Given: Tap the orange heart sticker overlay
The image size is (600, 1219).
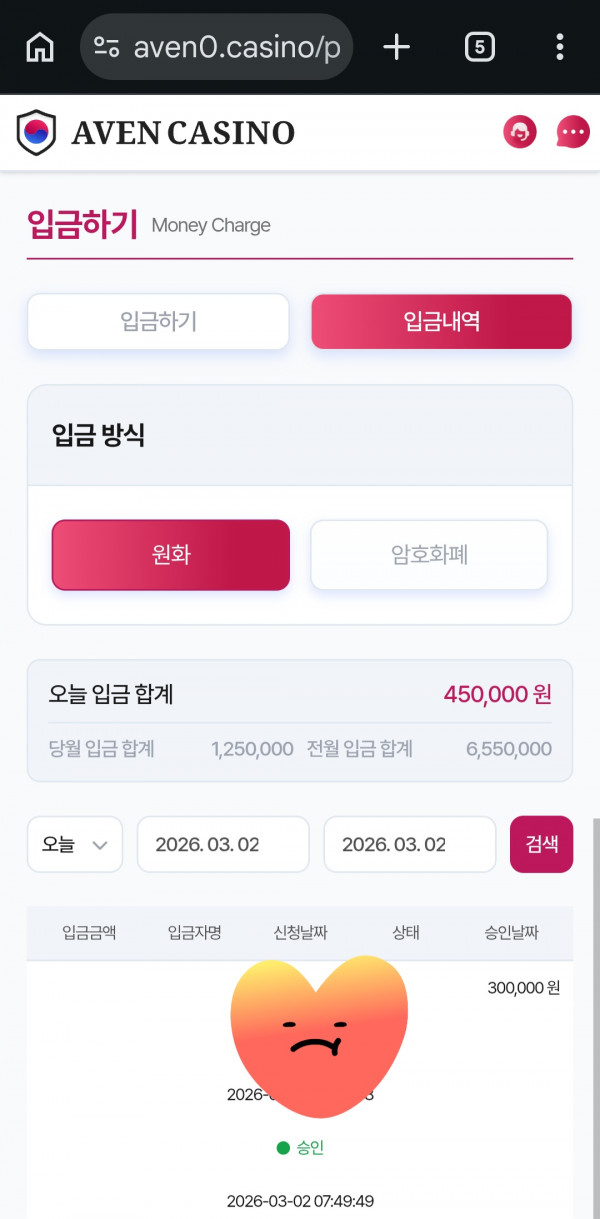Looking at the screenshot, I should [x=318, y=1037].
